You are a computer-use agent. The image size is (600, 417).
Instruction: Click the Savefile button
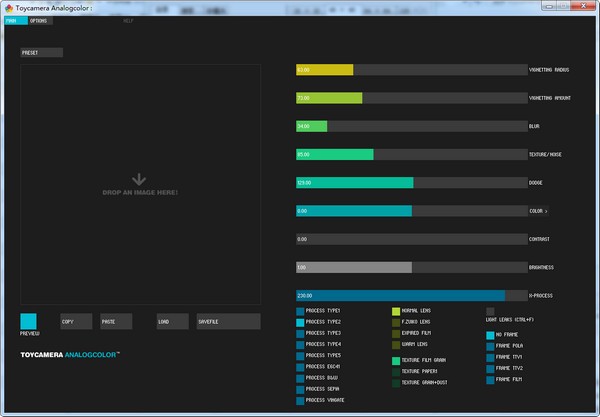pyautogui.click(x=228, y=321)
